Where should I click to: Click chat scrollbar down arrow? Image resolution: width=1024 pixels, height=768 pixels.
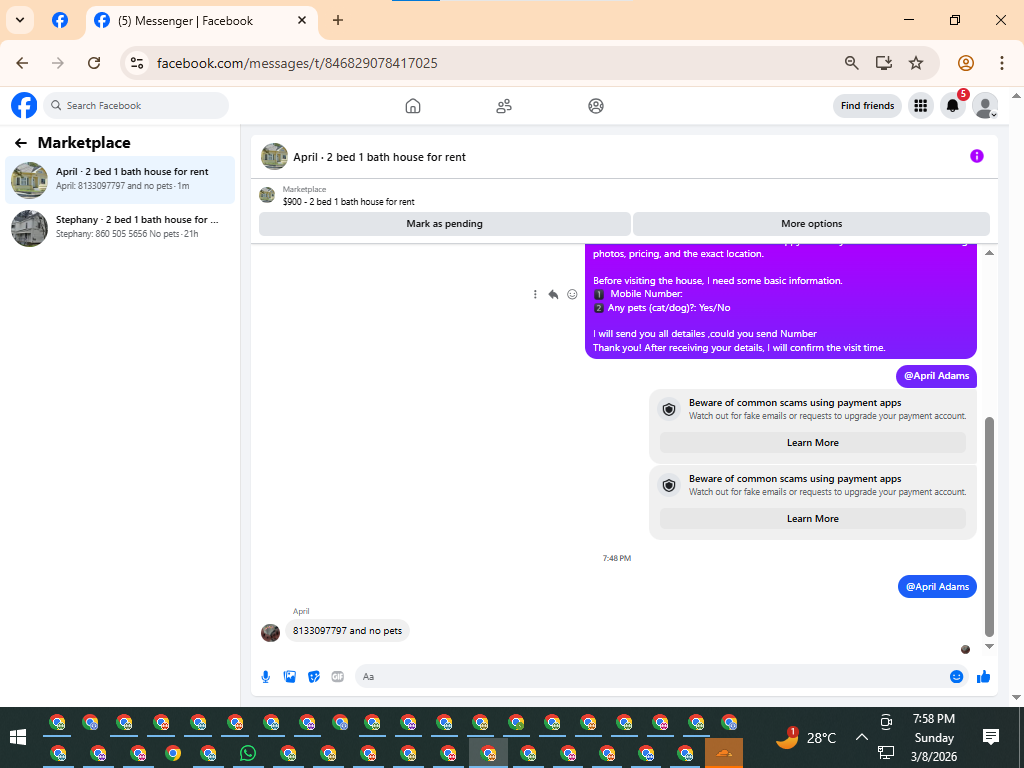[x=989, y=647]
